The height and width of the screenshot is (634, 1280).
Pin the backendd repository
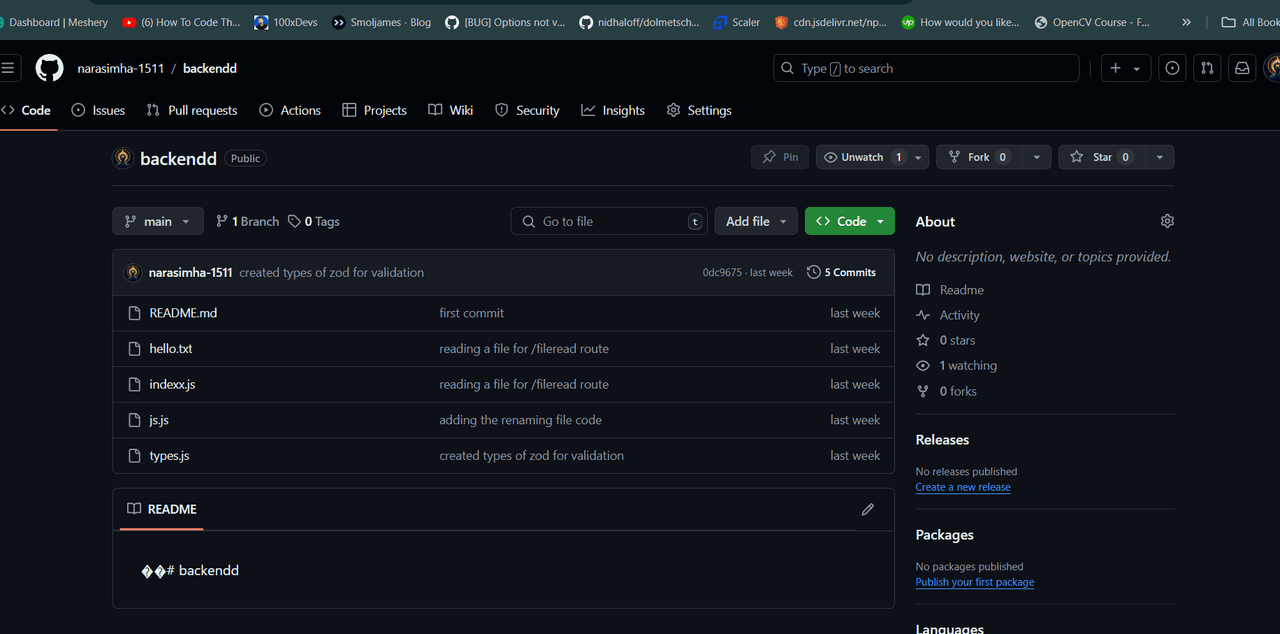tap(780, 157)
